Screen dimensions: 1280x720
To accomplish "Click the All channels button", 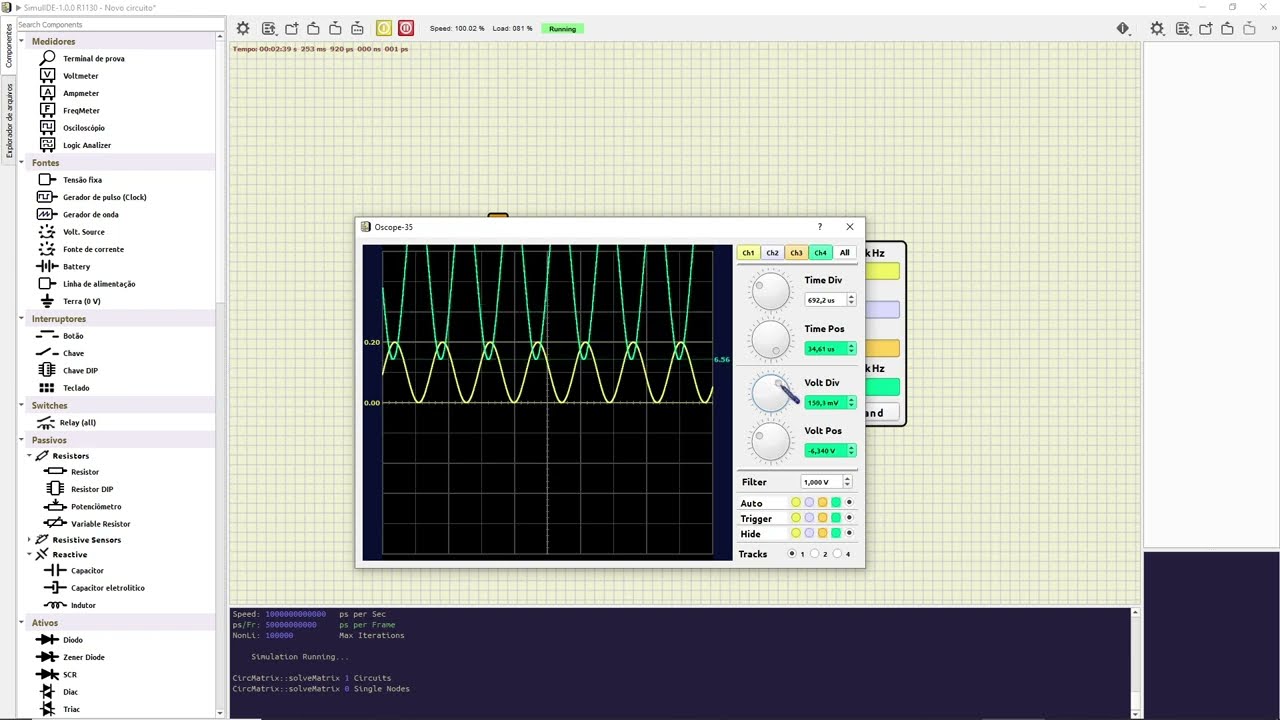I will [845, 253].
